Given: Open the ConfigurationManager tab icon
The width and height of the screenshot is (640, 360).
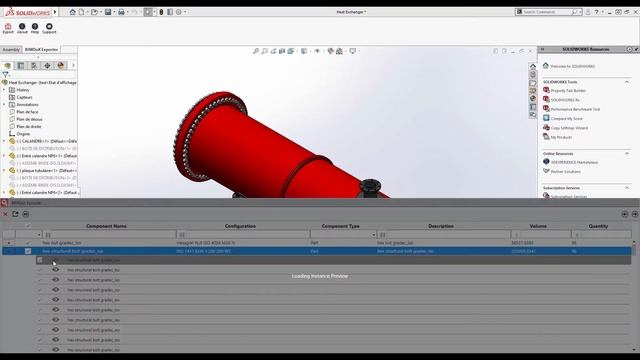Looking at the screenshot, I should click(34, 65).
